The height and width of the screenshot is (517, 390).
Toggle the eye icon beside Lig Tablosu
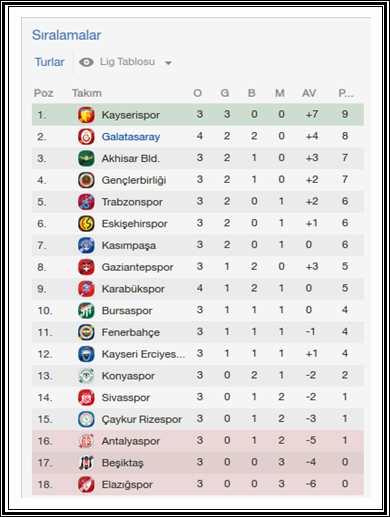coord(86,62)
